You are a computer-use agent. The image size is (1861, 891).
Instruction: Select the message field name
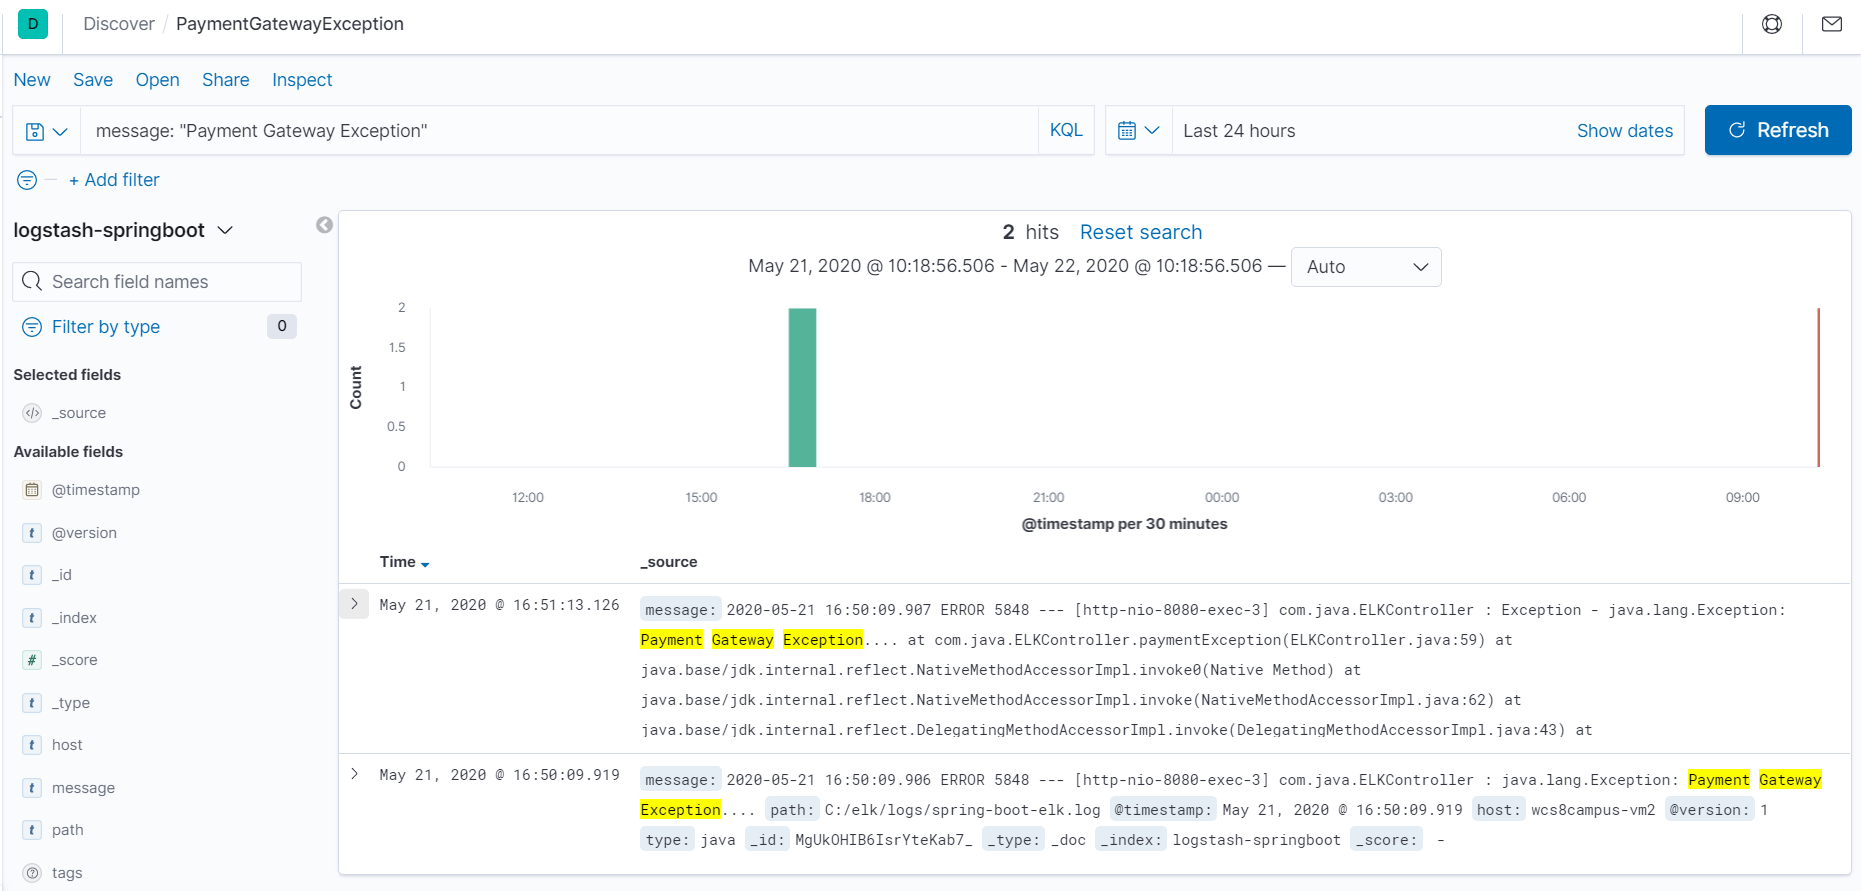(x=83, y=788)
